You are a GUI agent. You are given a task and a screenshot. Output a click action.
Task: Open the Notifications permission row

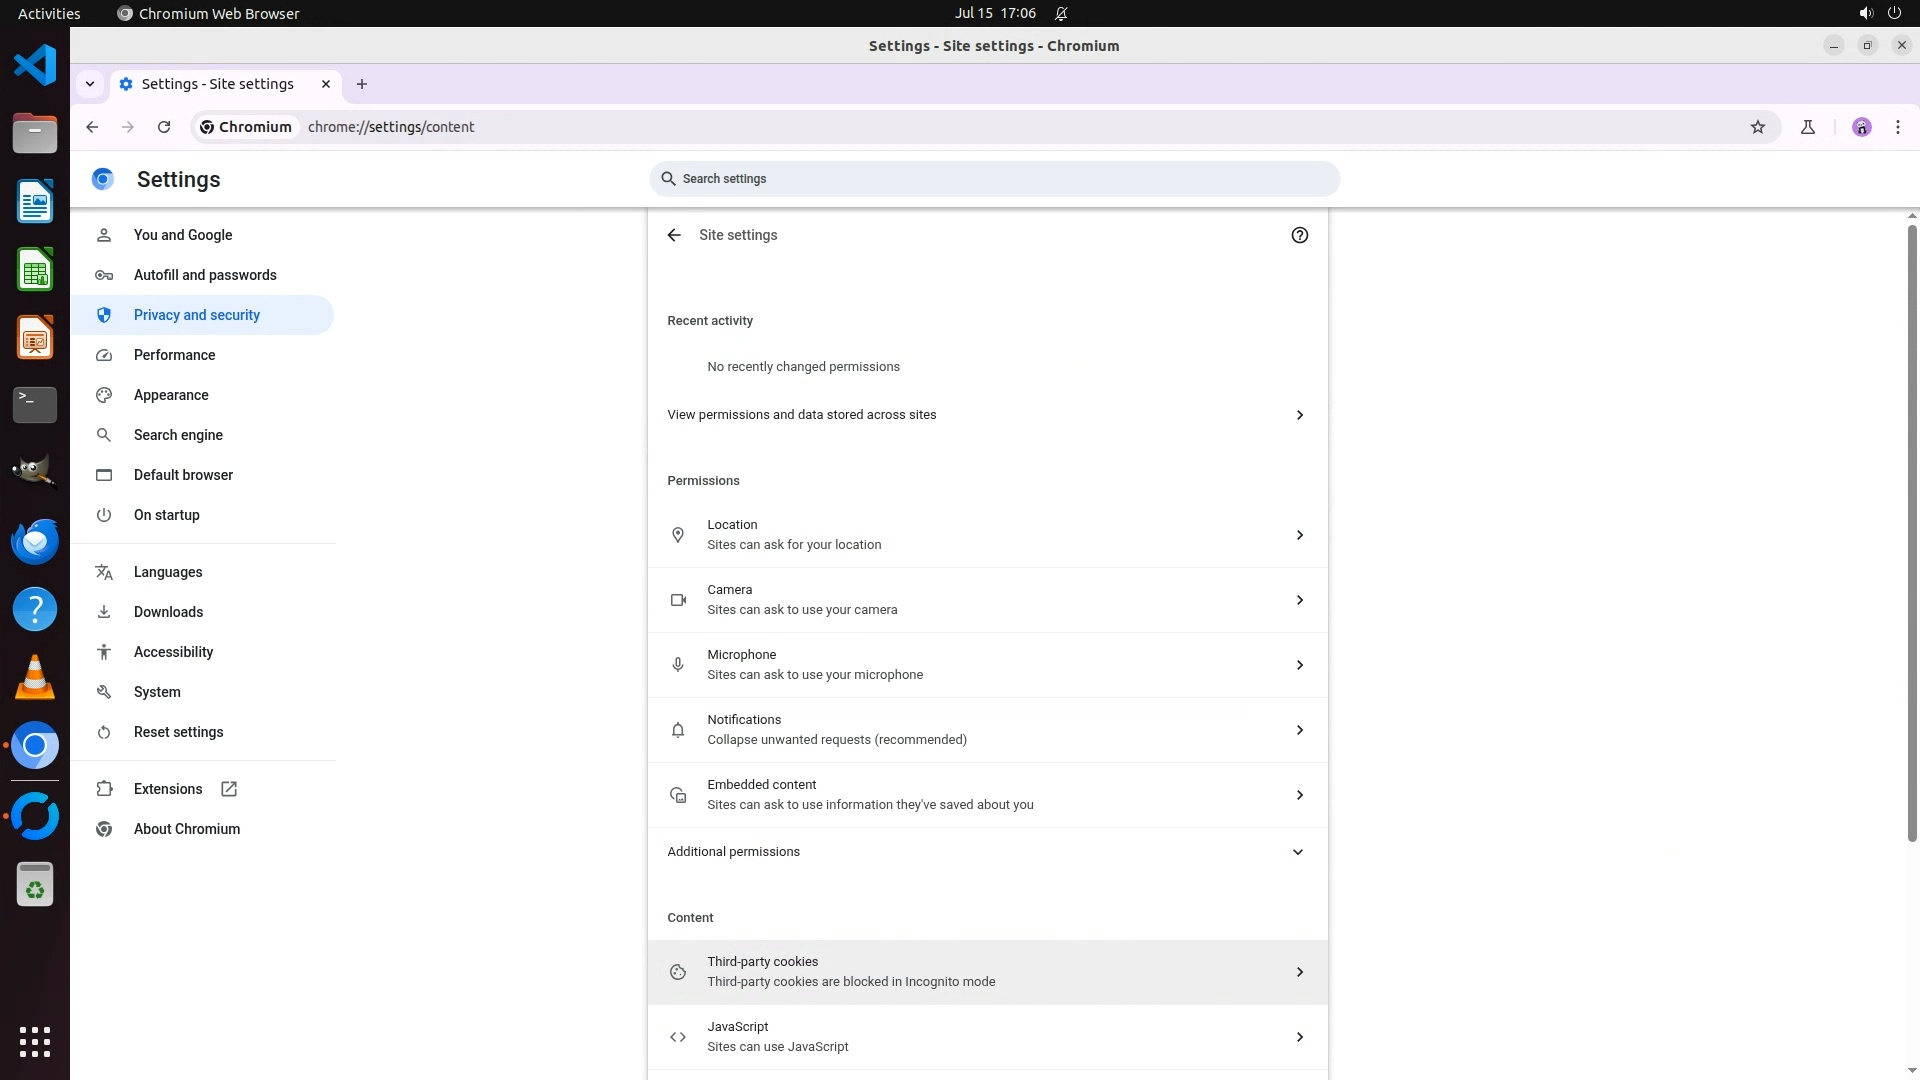coord(987,730)
